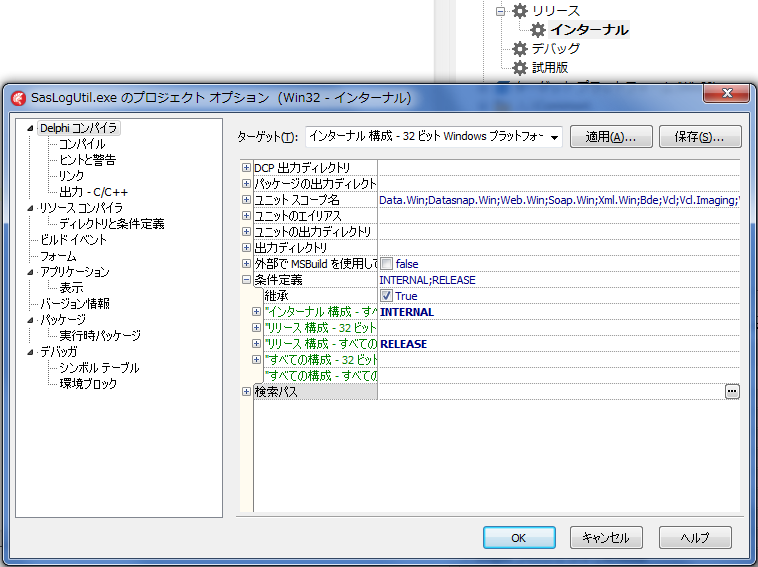The height and width of the screenshot is (567, 758).
Task: Expand the 検索パス row
Action: coord(246,392)
